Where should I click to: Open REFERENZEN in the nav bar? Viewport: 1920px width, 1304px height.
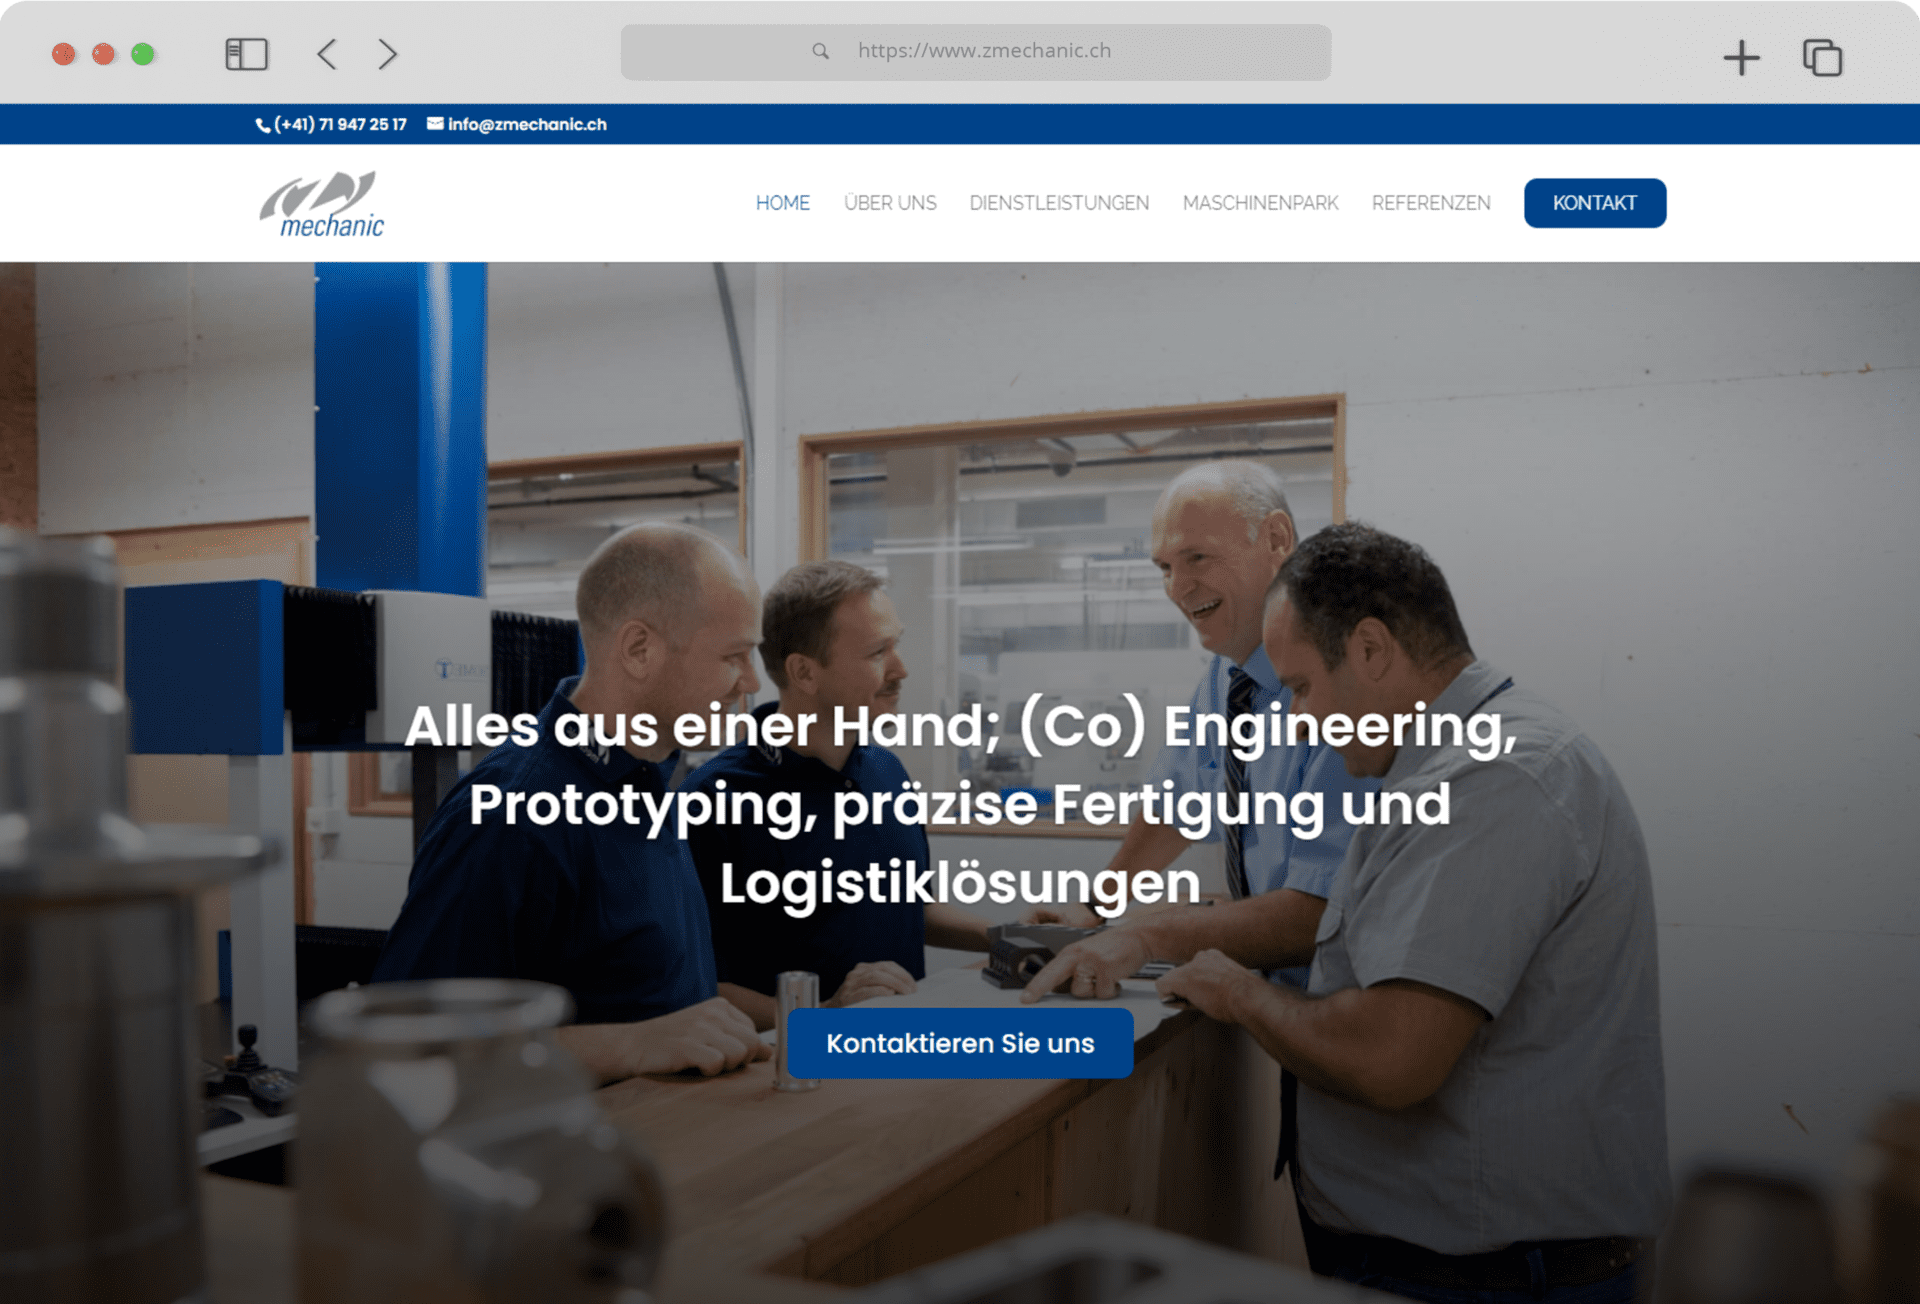[x=1431, y=203]
